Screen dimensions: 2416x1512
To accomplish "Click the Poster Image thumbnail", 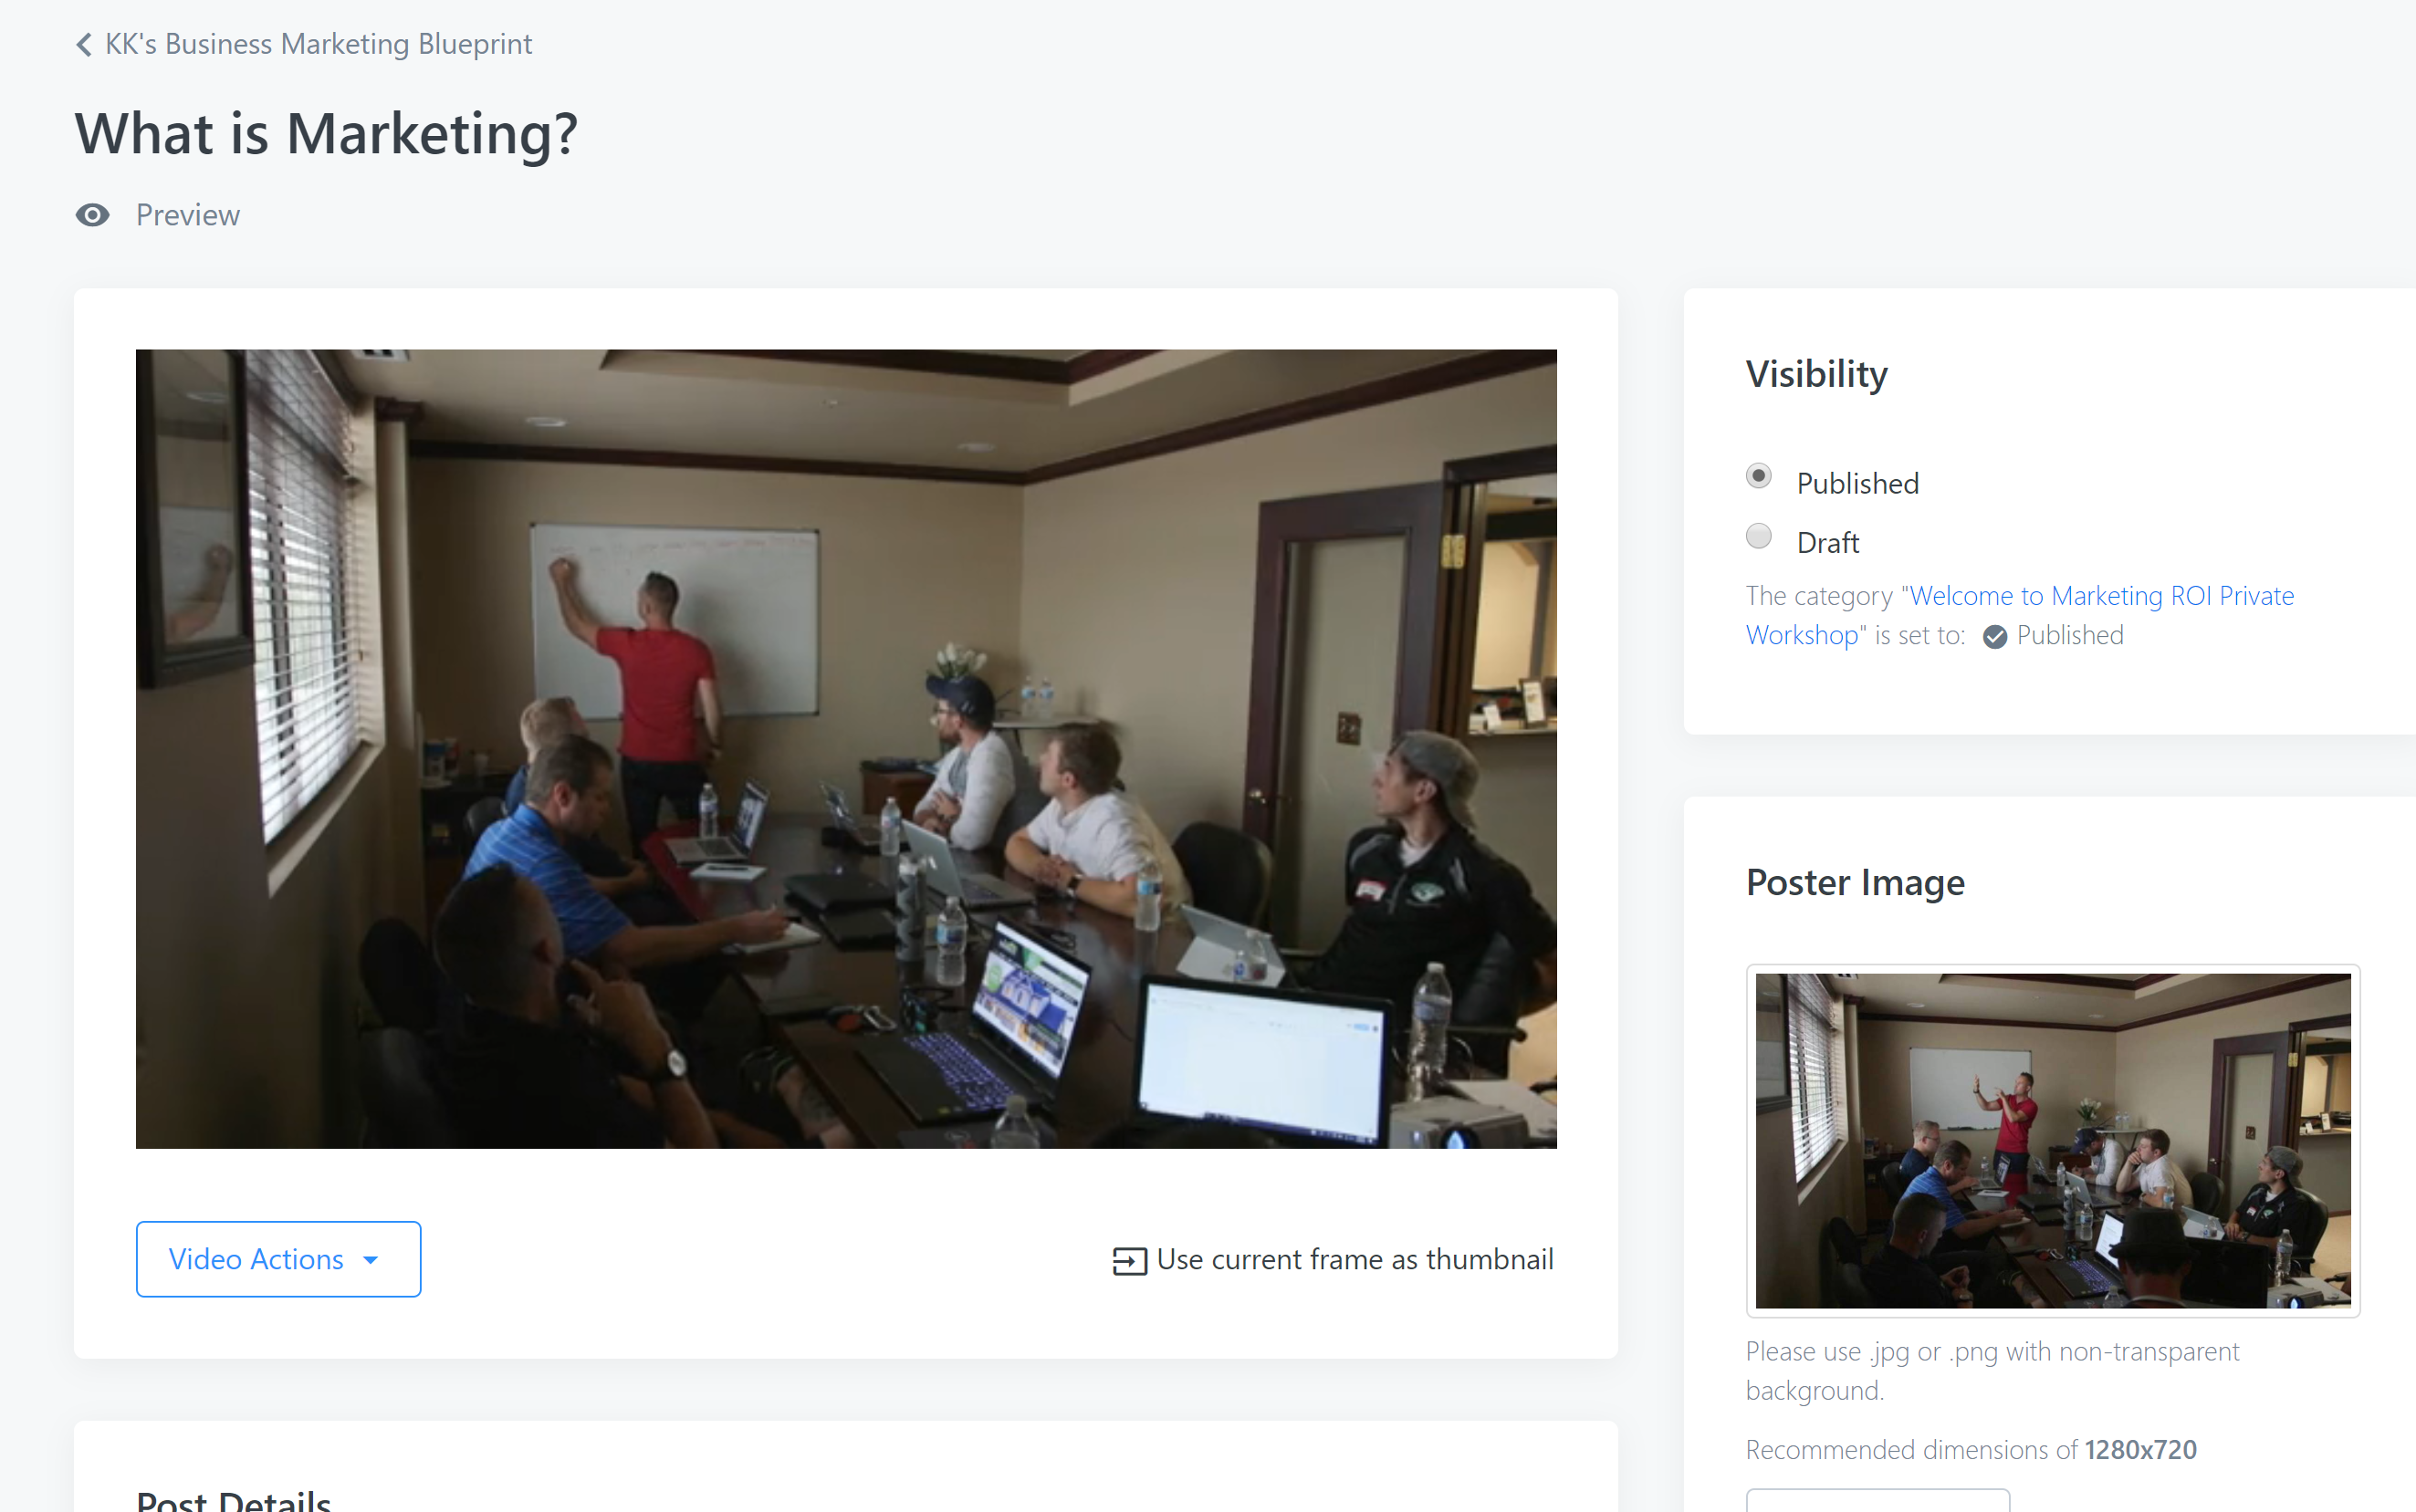I will pyautogui.click(x=2052, y=1141).
